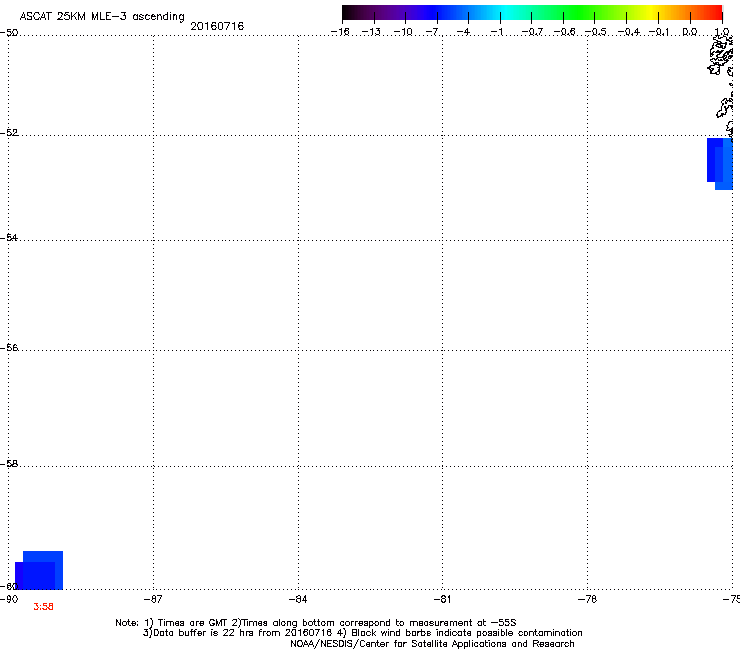Click the red pass time 3:58
The height and width of the screenshot is (650, 740).
tap(43, 607)
